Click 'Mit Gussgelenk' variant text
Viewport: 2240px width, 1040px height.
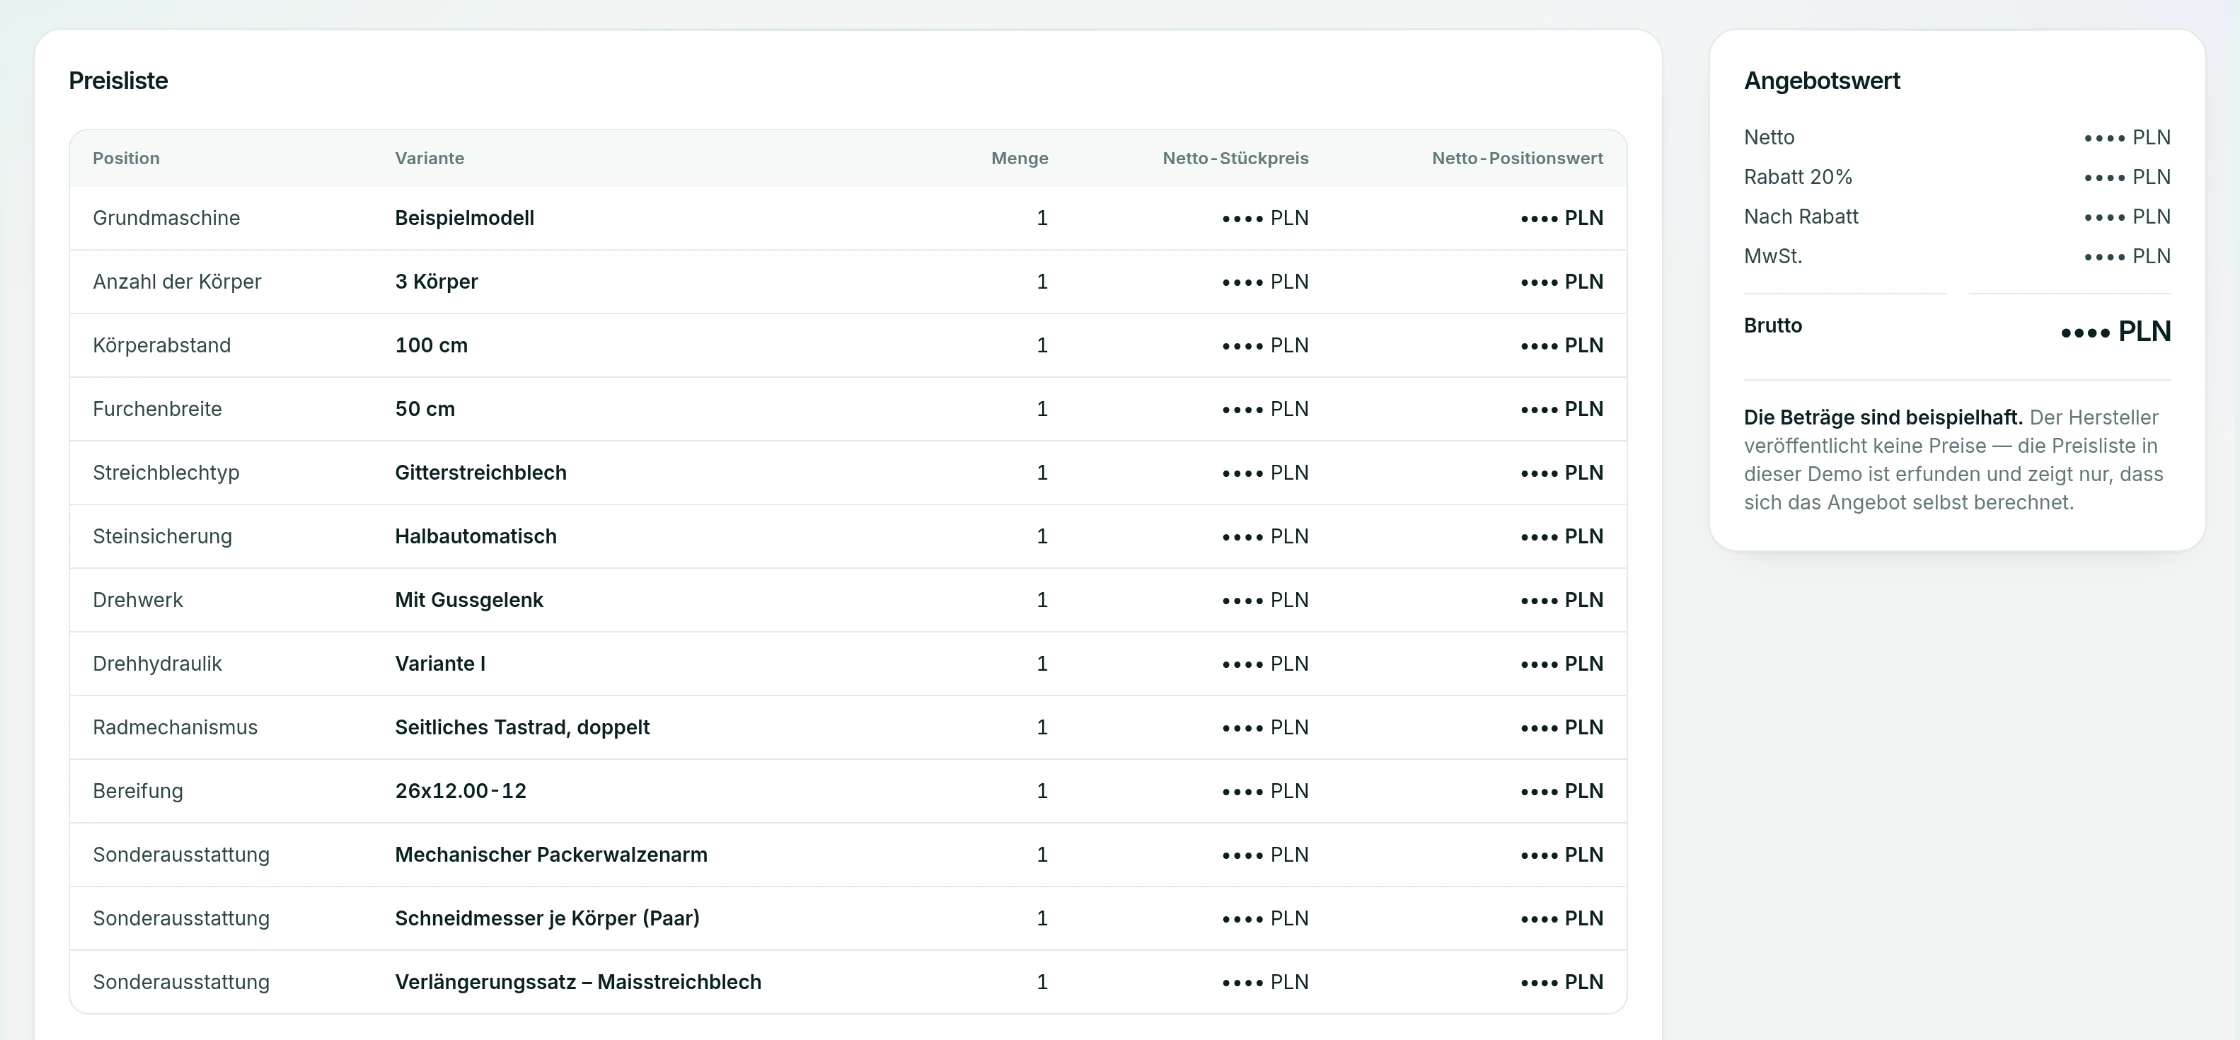[x=469, y=600]
